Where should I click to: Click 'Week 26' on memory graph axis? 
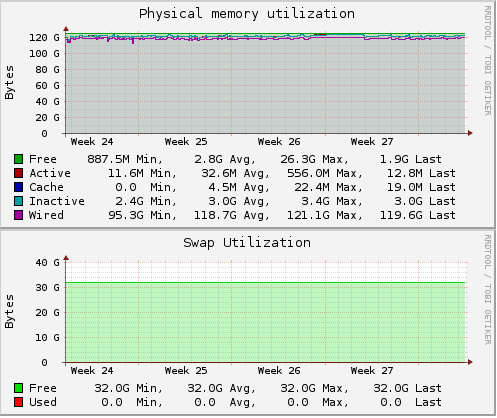click(x=279, y=142)
